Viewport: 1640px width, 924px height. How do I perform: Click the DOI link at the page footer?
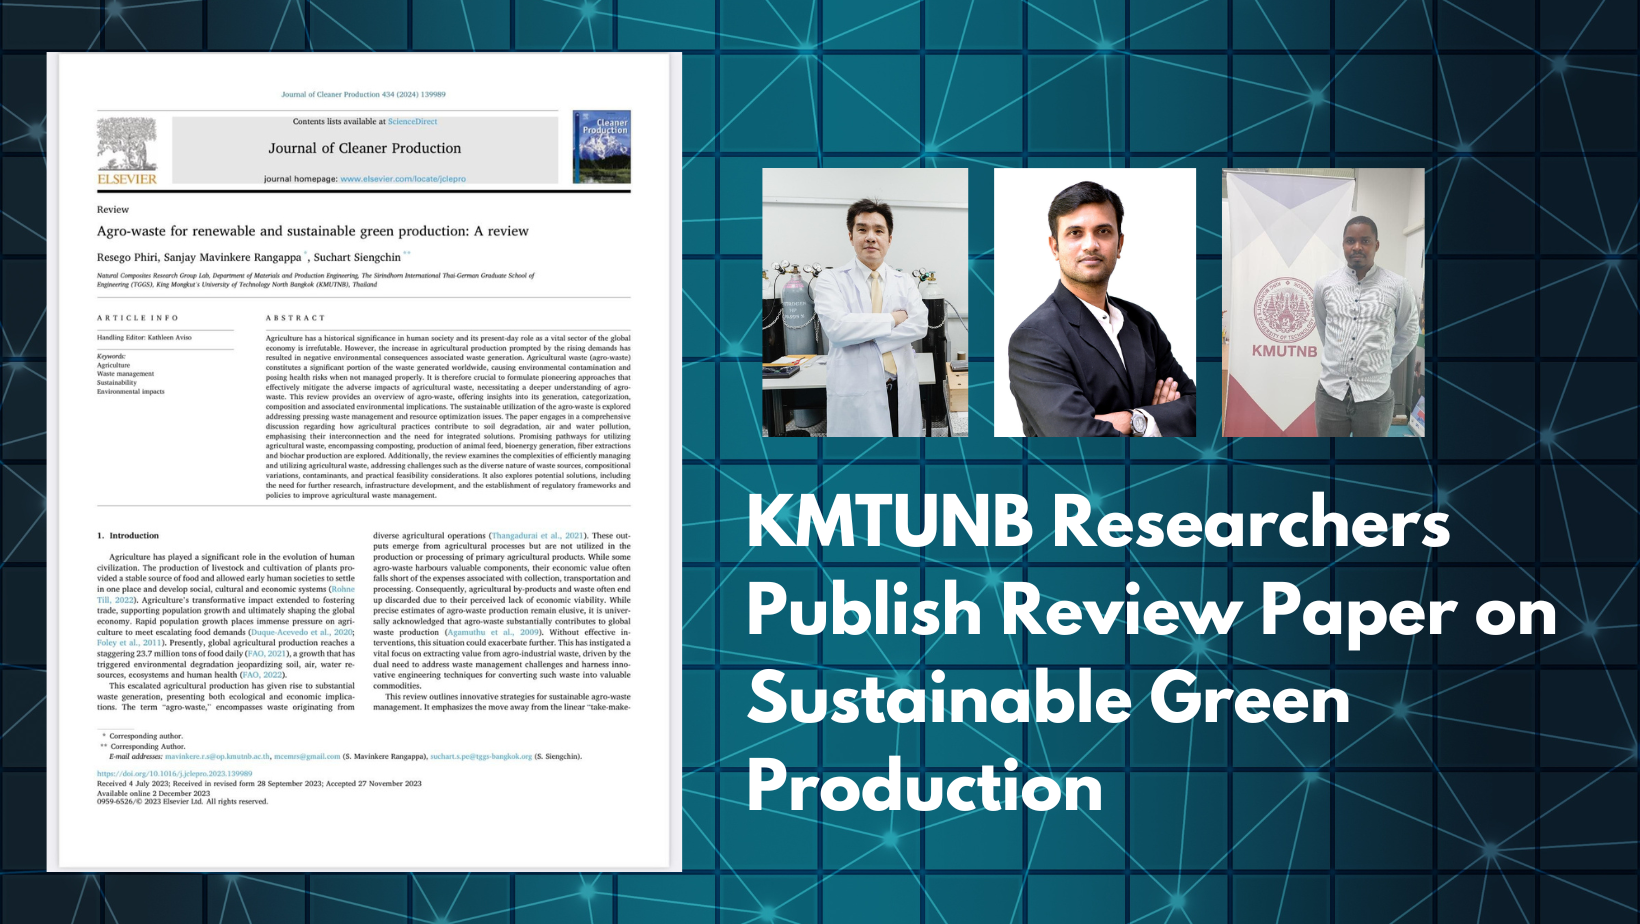[x=174, y=774]
